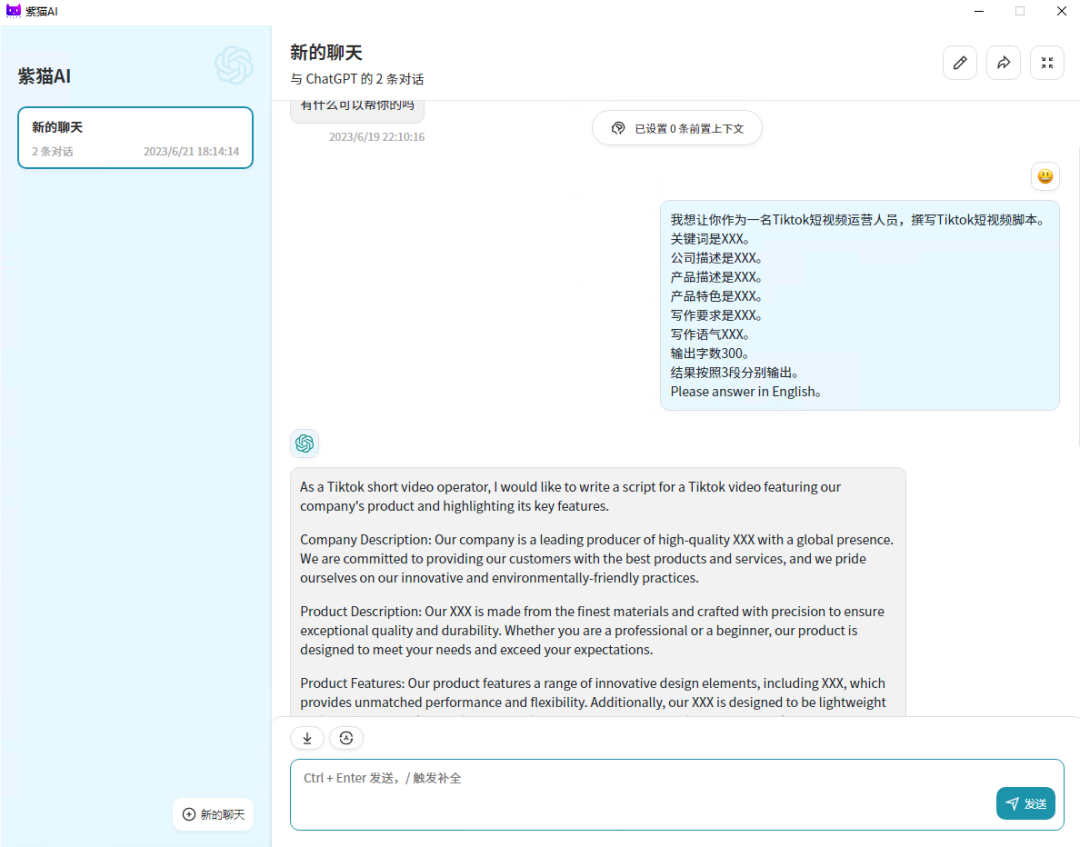This screenshot has width=1080, height=847.
Task: Click the smiley emoji avatar on user message
Action: point(1045,176)
